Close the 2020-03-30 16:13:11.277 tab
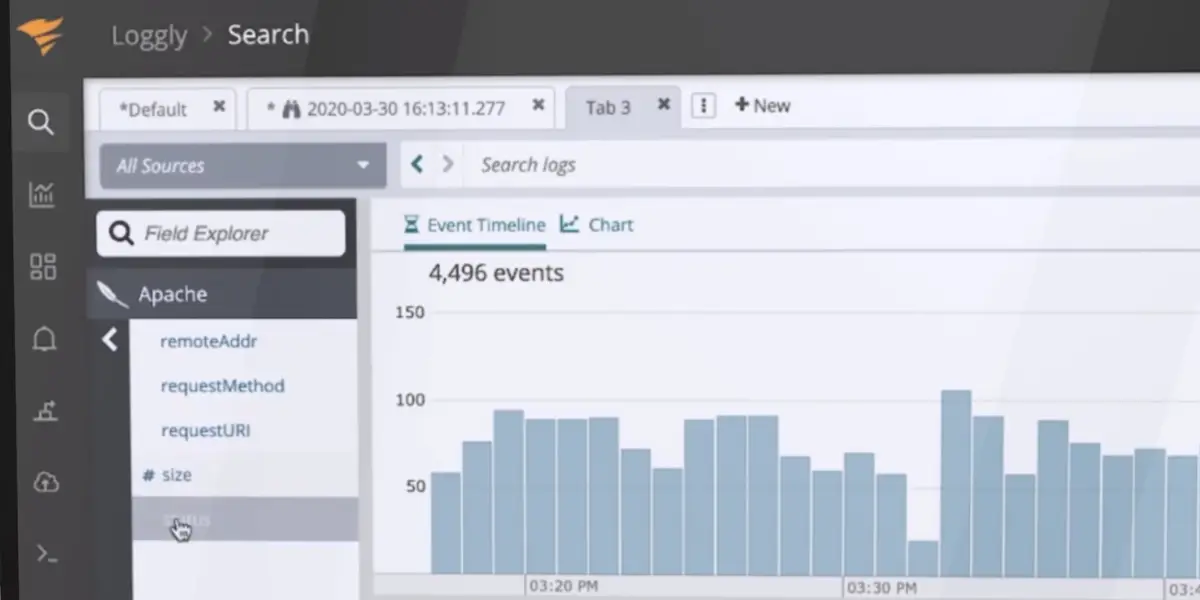 point(539,105)
